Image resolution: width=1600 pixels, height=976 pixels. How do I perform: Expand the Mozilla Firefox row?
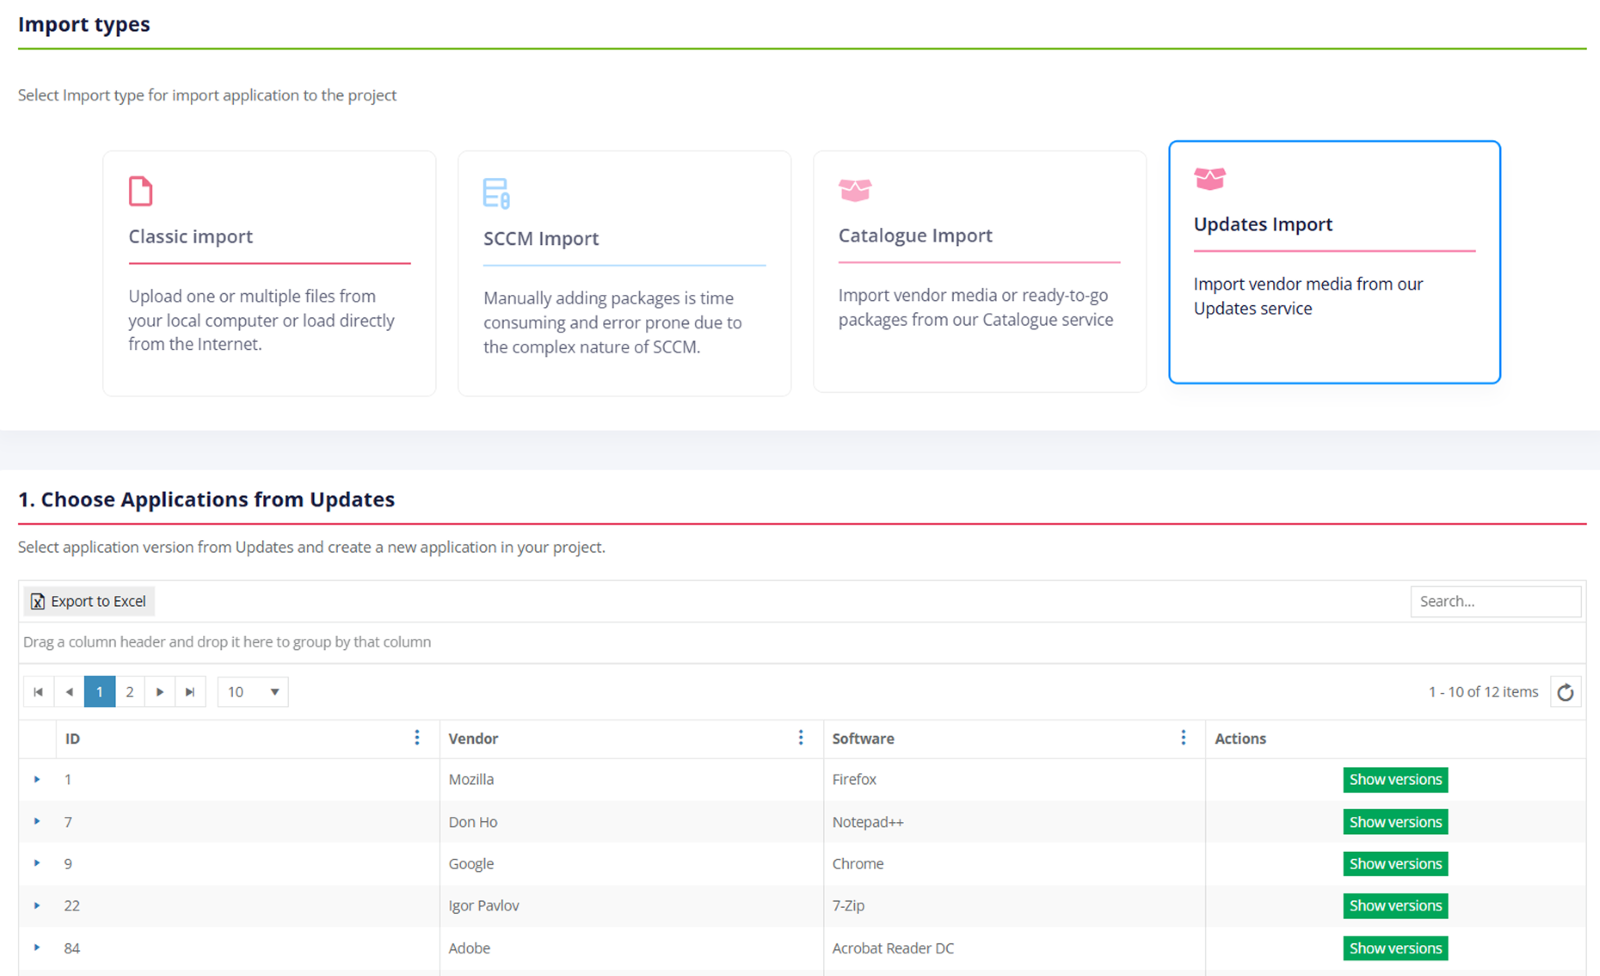click(x=37, y=779)
